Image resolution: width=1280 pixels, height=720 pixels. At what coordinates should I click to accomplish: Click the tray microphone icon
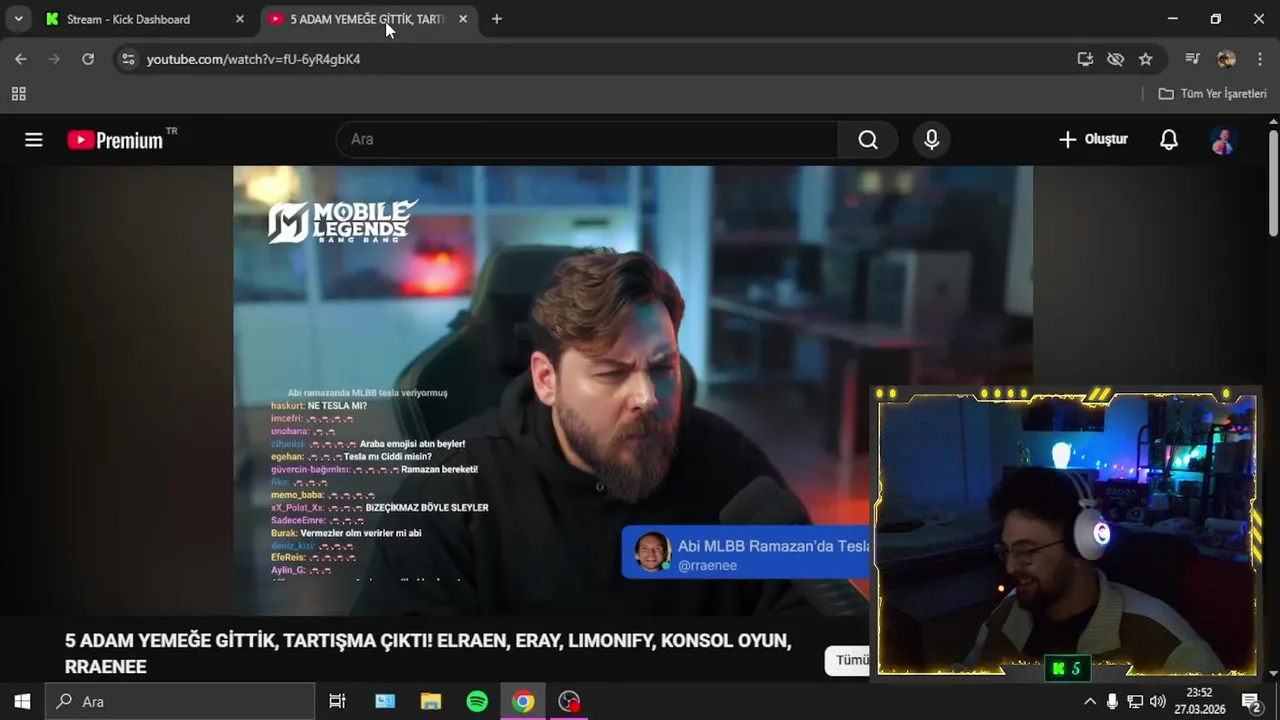[x=1112, y=701]
